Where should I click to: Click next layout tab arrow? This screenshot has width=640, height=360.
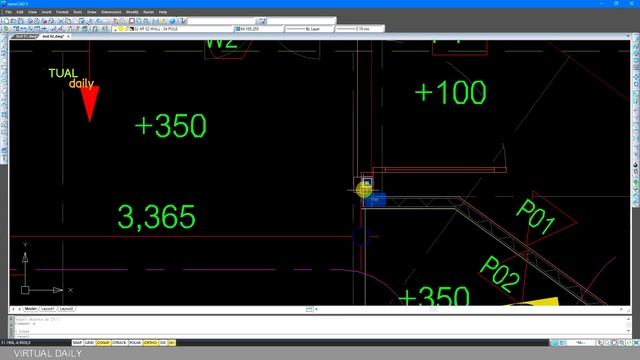[19, 309]
